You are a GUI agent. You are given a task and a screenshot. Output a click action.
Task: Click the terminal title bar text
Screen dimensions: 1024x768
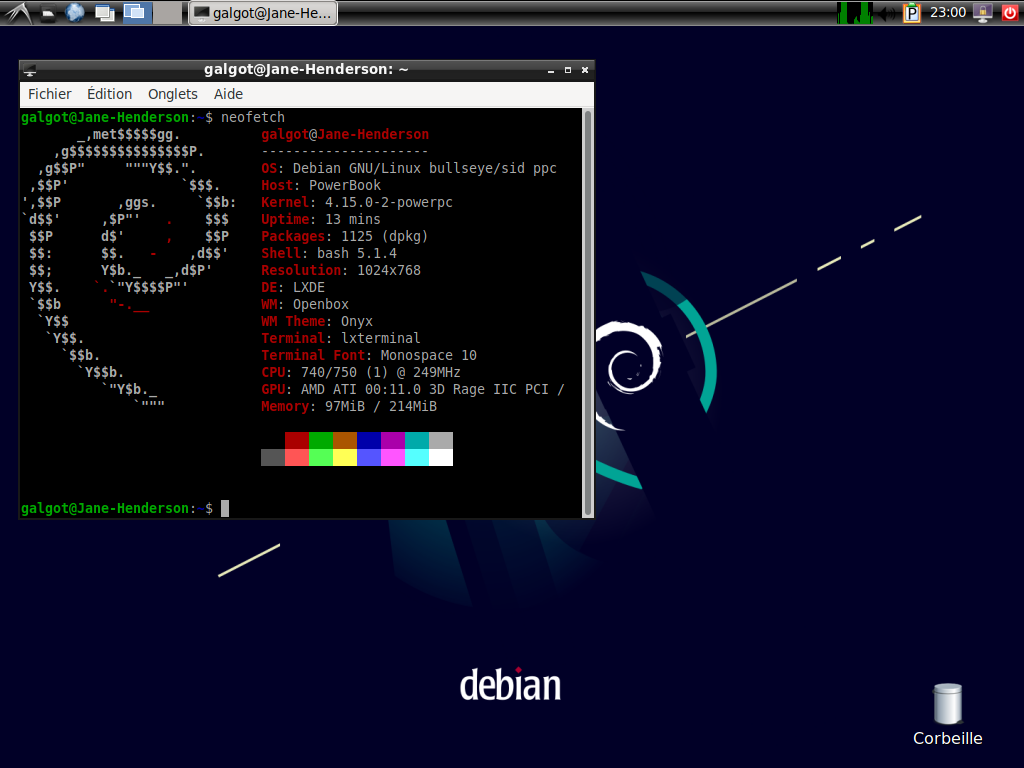click(x=306, y=69)
